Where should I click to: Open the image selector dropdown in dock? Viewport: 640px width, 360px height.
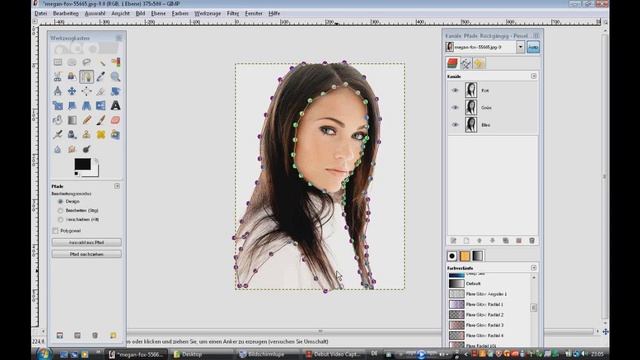point(520,47)
